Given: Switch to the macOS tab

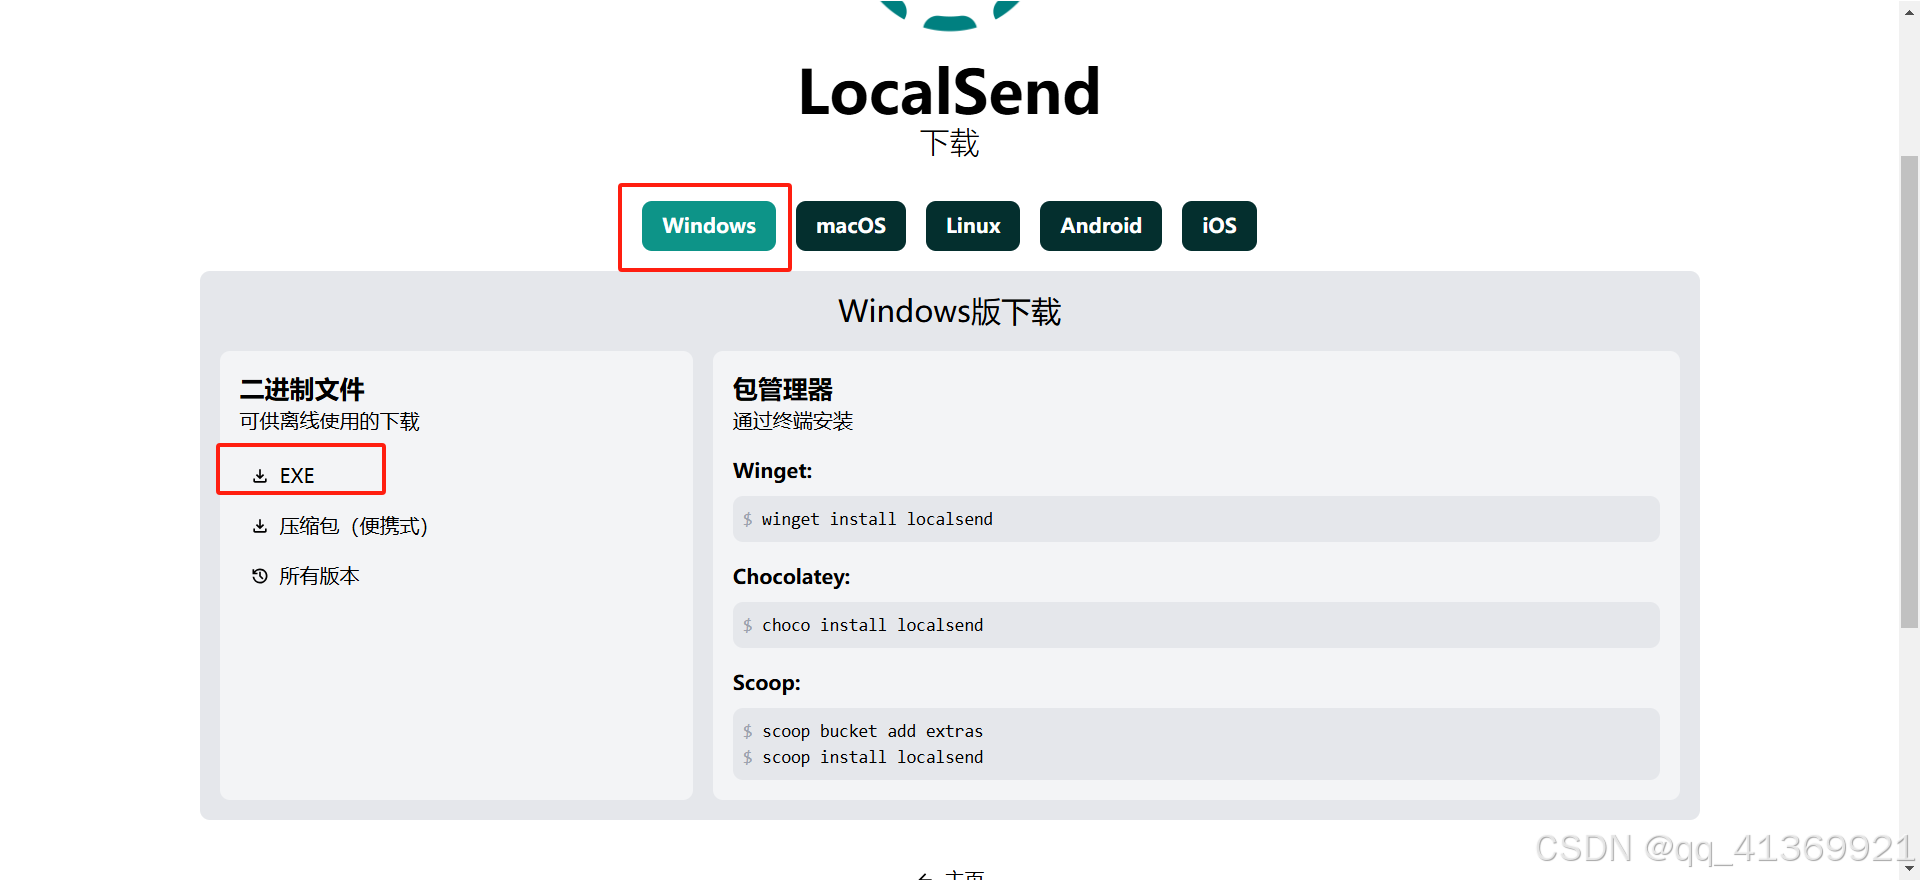Looking at the screenshot, I should click(x=851, y=226).
